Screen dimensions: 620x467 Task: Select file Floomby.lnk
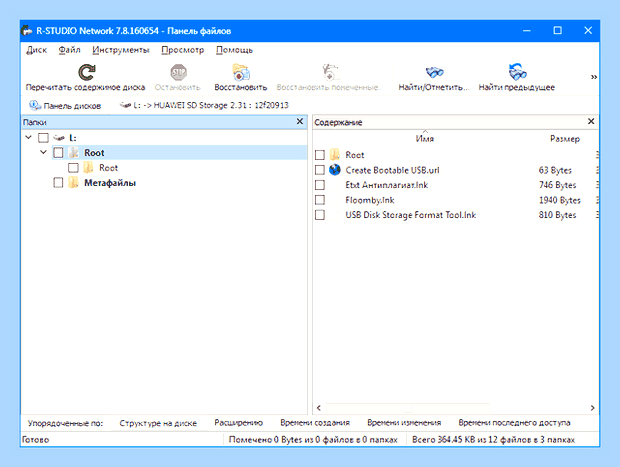click(x=370, y=200)
